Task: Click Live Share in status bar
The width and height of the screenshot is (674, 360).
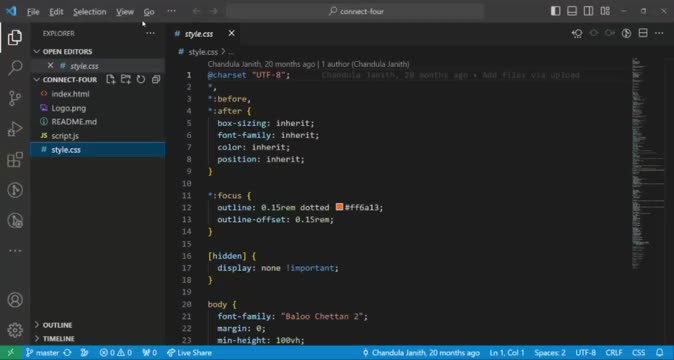Action: point(189,353)
